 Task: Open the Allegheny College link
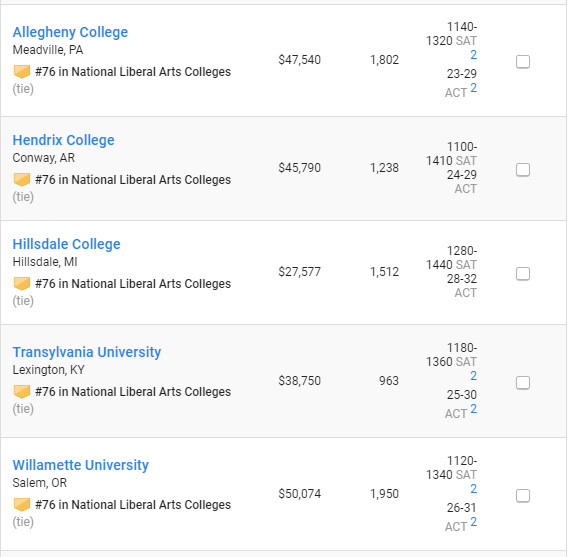click(x=70, y=32)
